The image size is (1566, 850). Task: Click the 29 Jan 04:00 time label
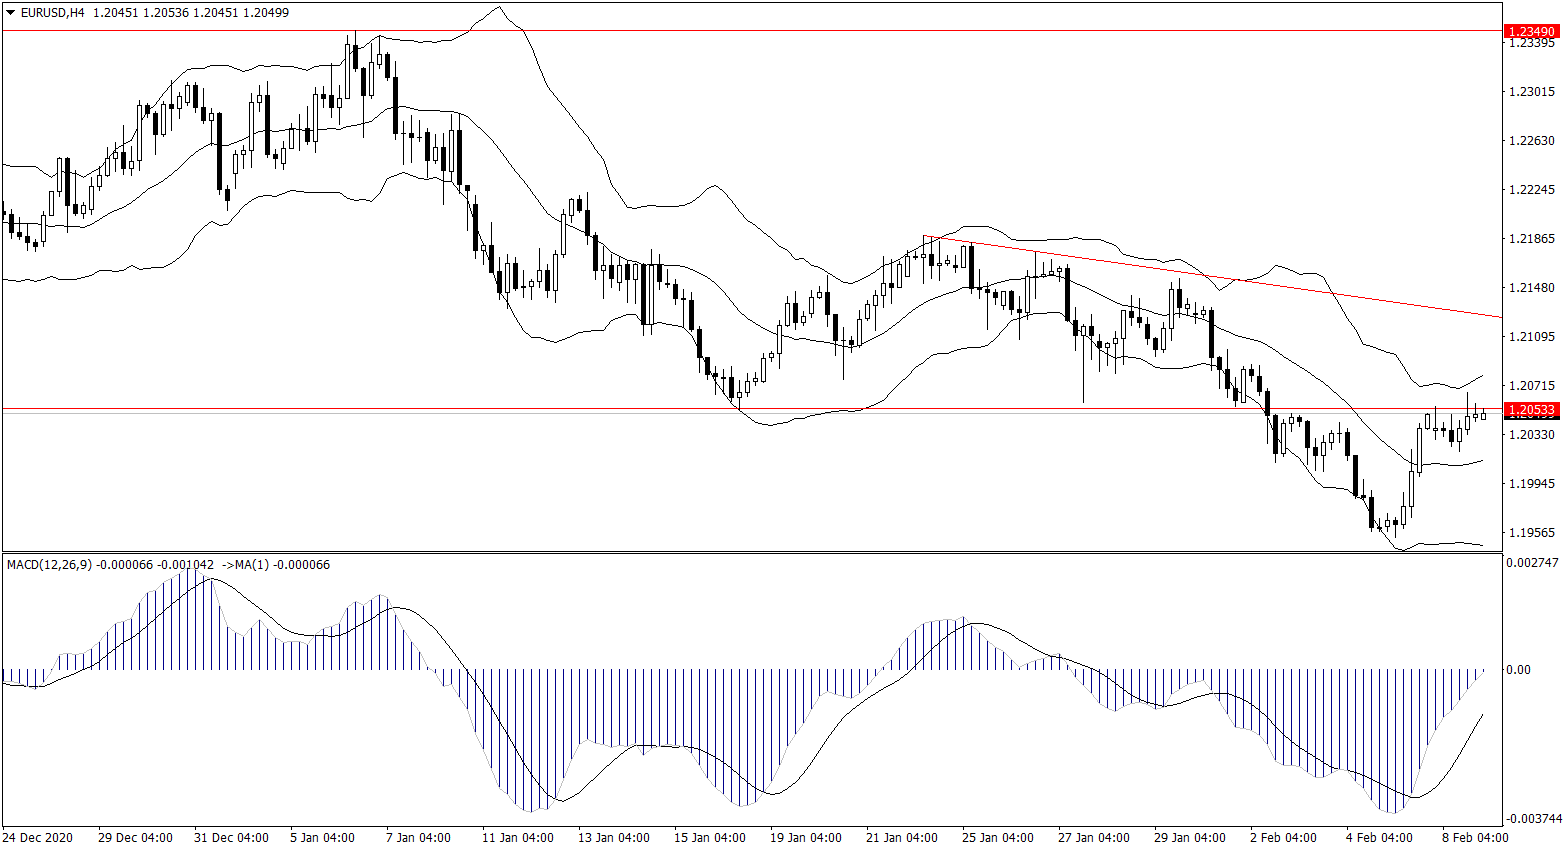coord(1189,838)
